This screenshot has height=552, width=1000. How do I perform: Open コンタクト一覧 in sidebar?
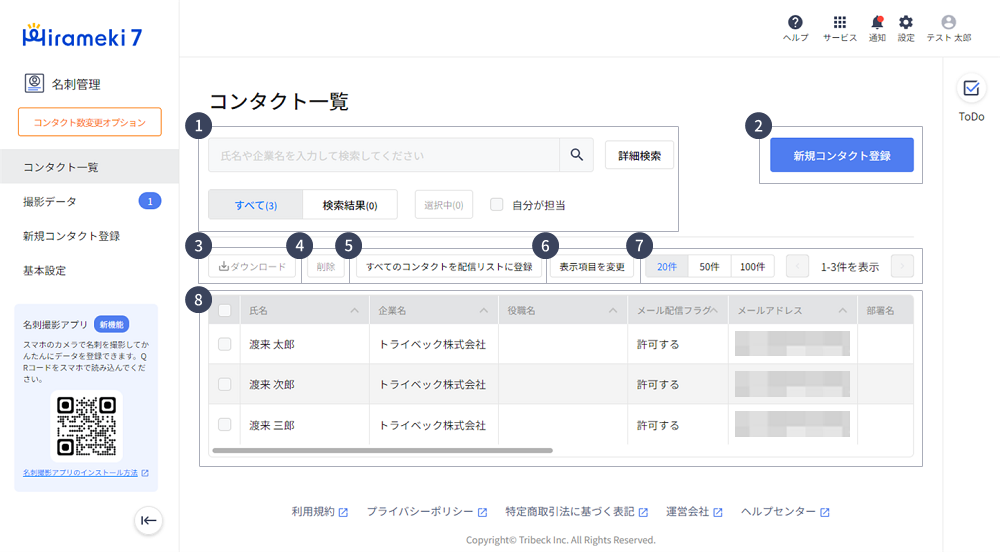(x=89, y=167)
